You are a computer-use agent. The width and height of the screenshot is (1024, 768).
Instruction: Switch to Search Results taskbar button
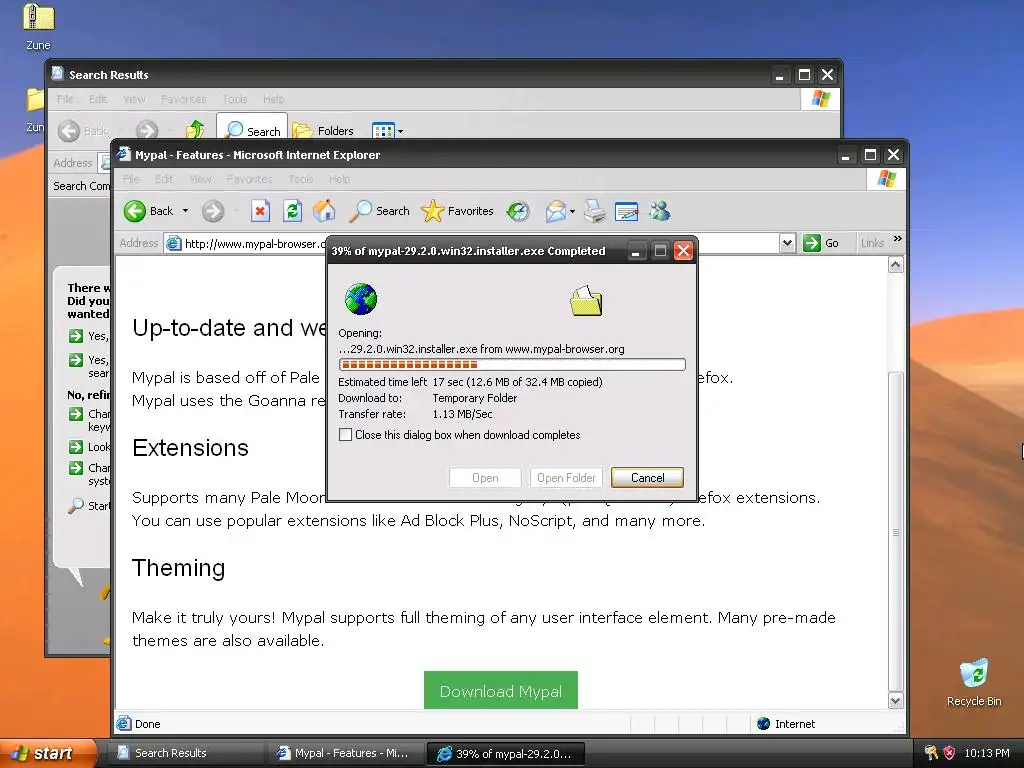click(185, 753)
